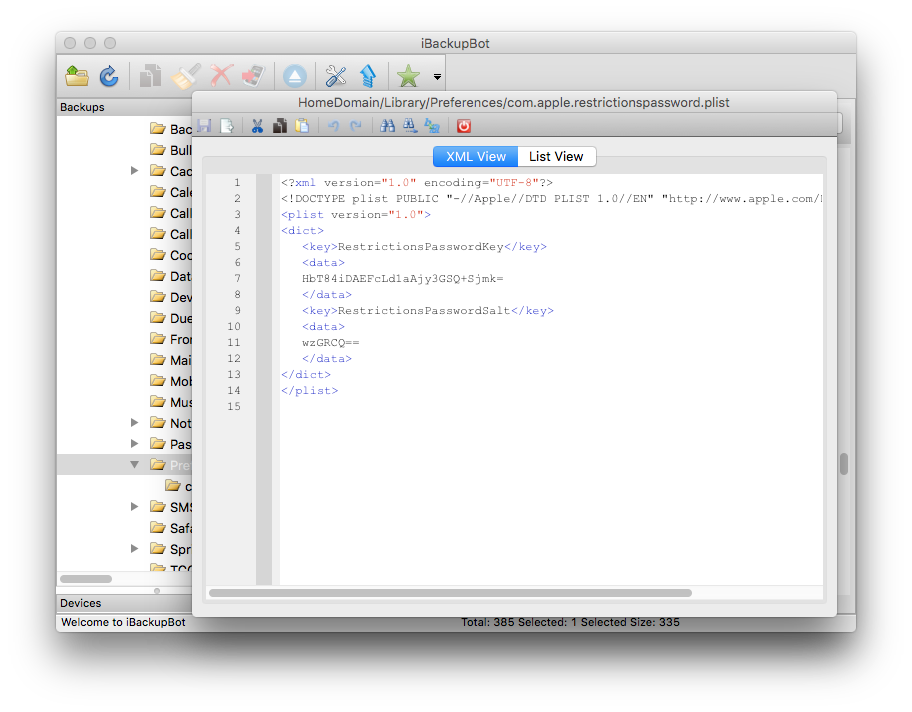The height and width of the screenshot is (712, 912).
Task: Click the HbT84iDAEFcLd1aAjy3GSQ+Sjmk= data value
Action: coord(402,279)
